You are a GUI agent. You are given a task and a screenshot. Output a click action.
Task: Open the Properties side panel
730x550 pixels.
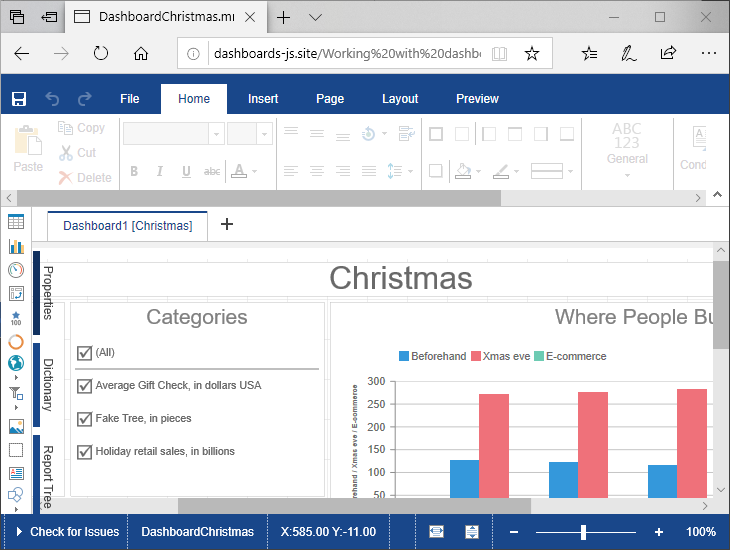[44, 293]
